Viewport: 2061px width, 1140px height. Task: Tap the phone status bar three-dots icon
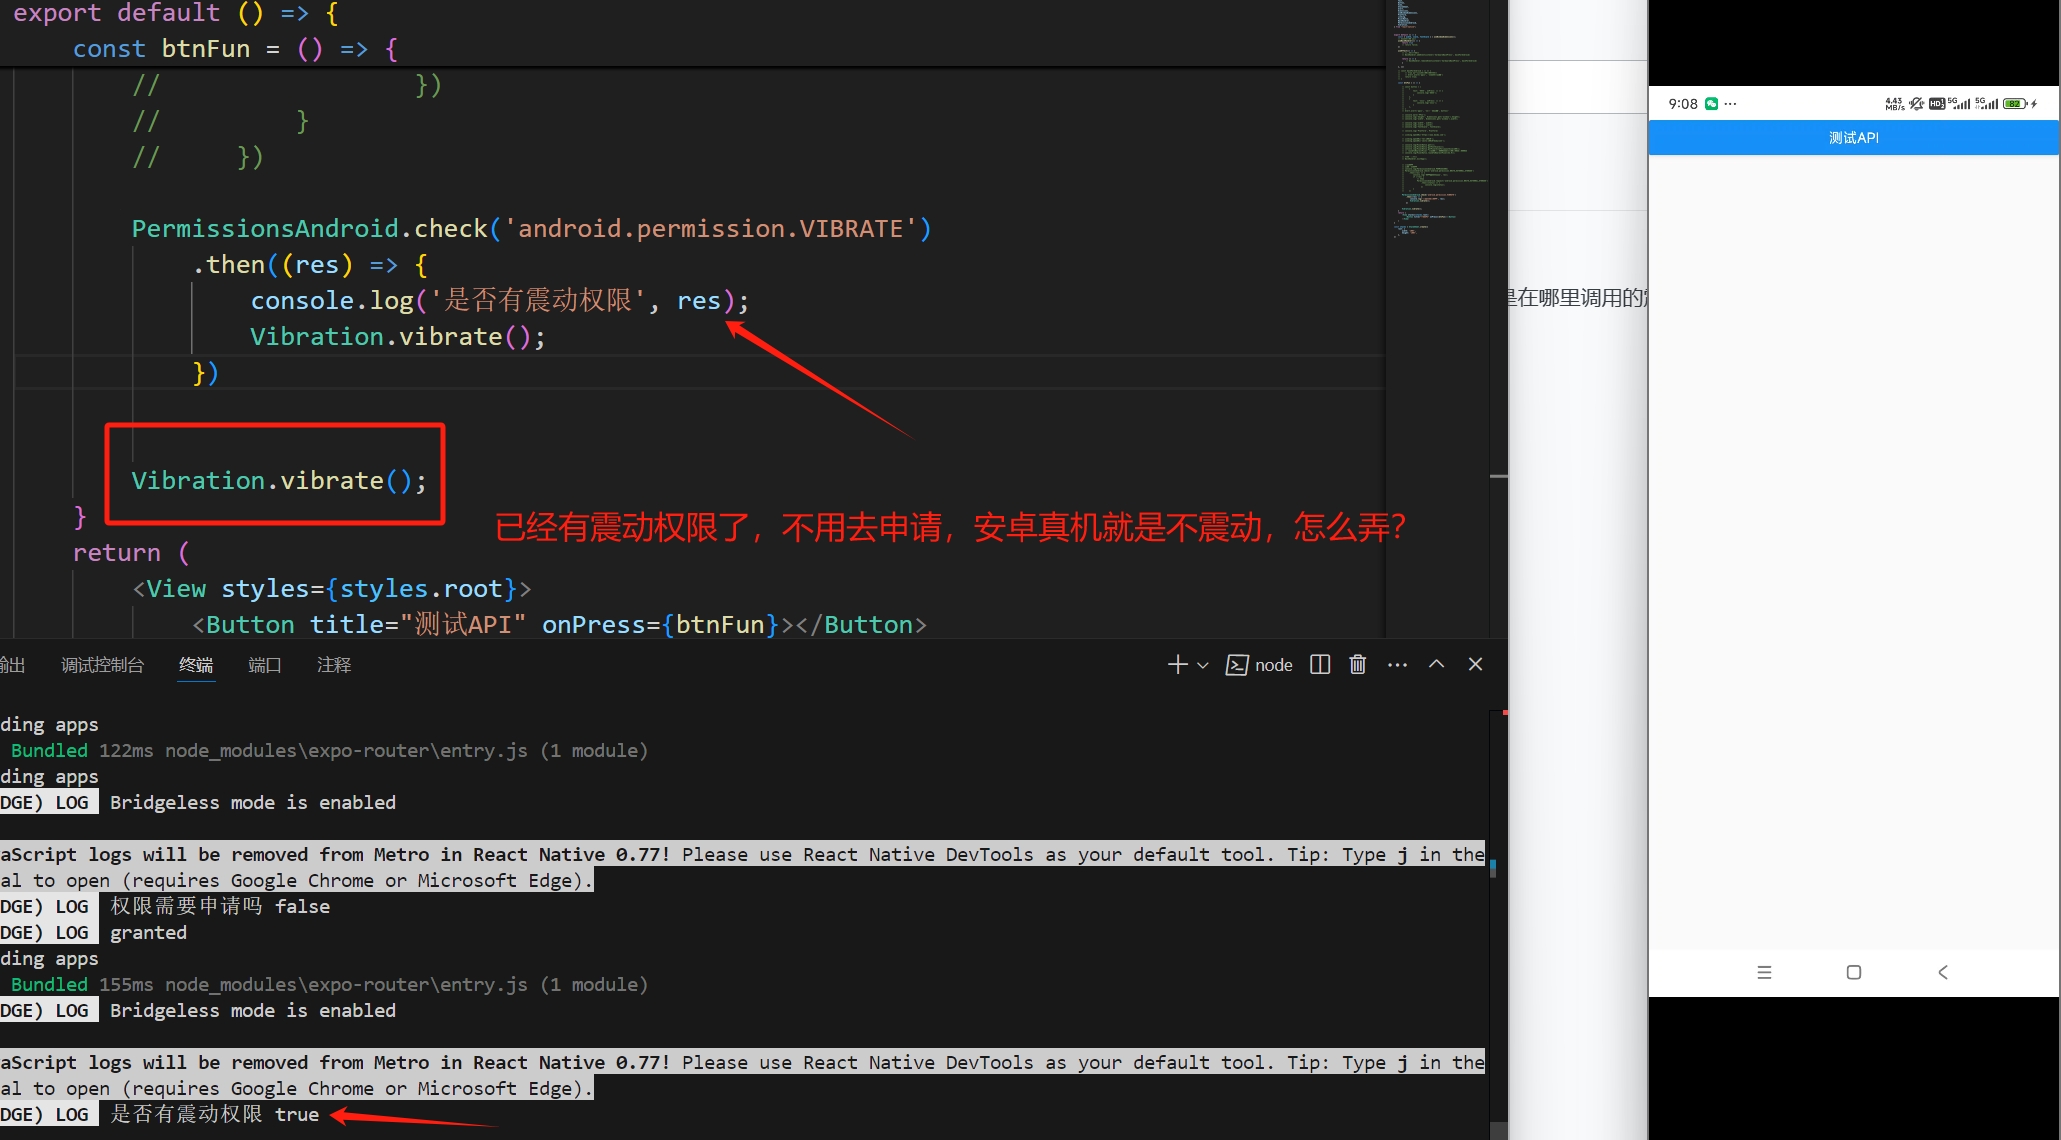point(1731,104)
